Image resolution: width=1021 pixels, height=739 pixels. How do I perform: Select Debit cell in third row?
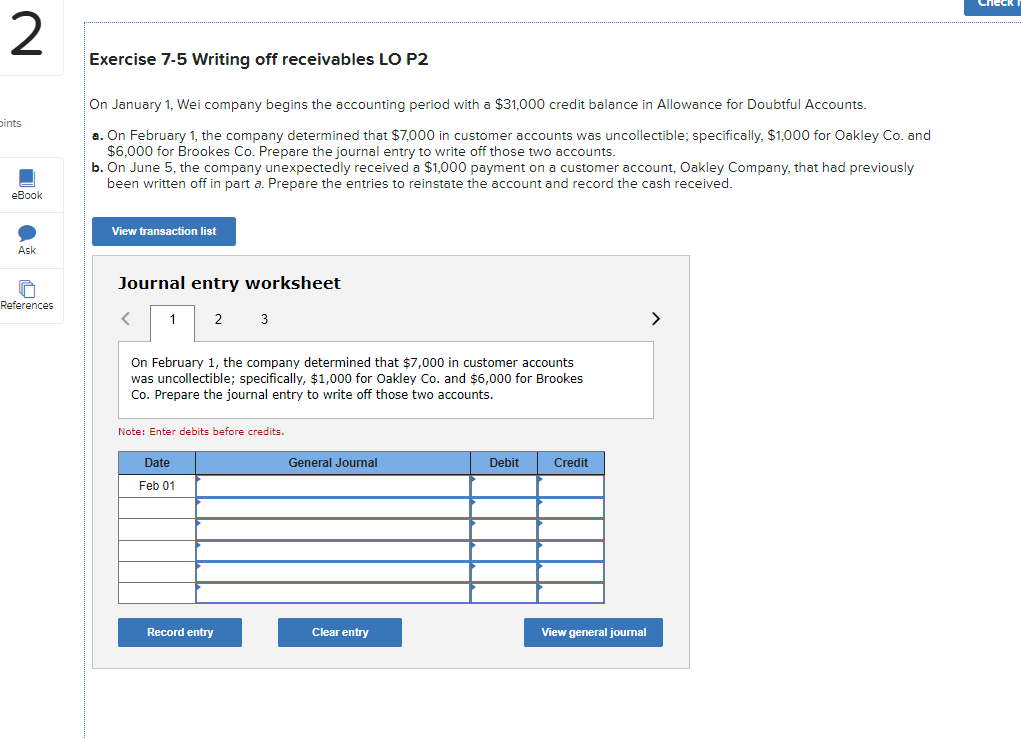click(x=504, y=529)
